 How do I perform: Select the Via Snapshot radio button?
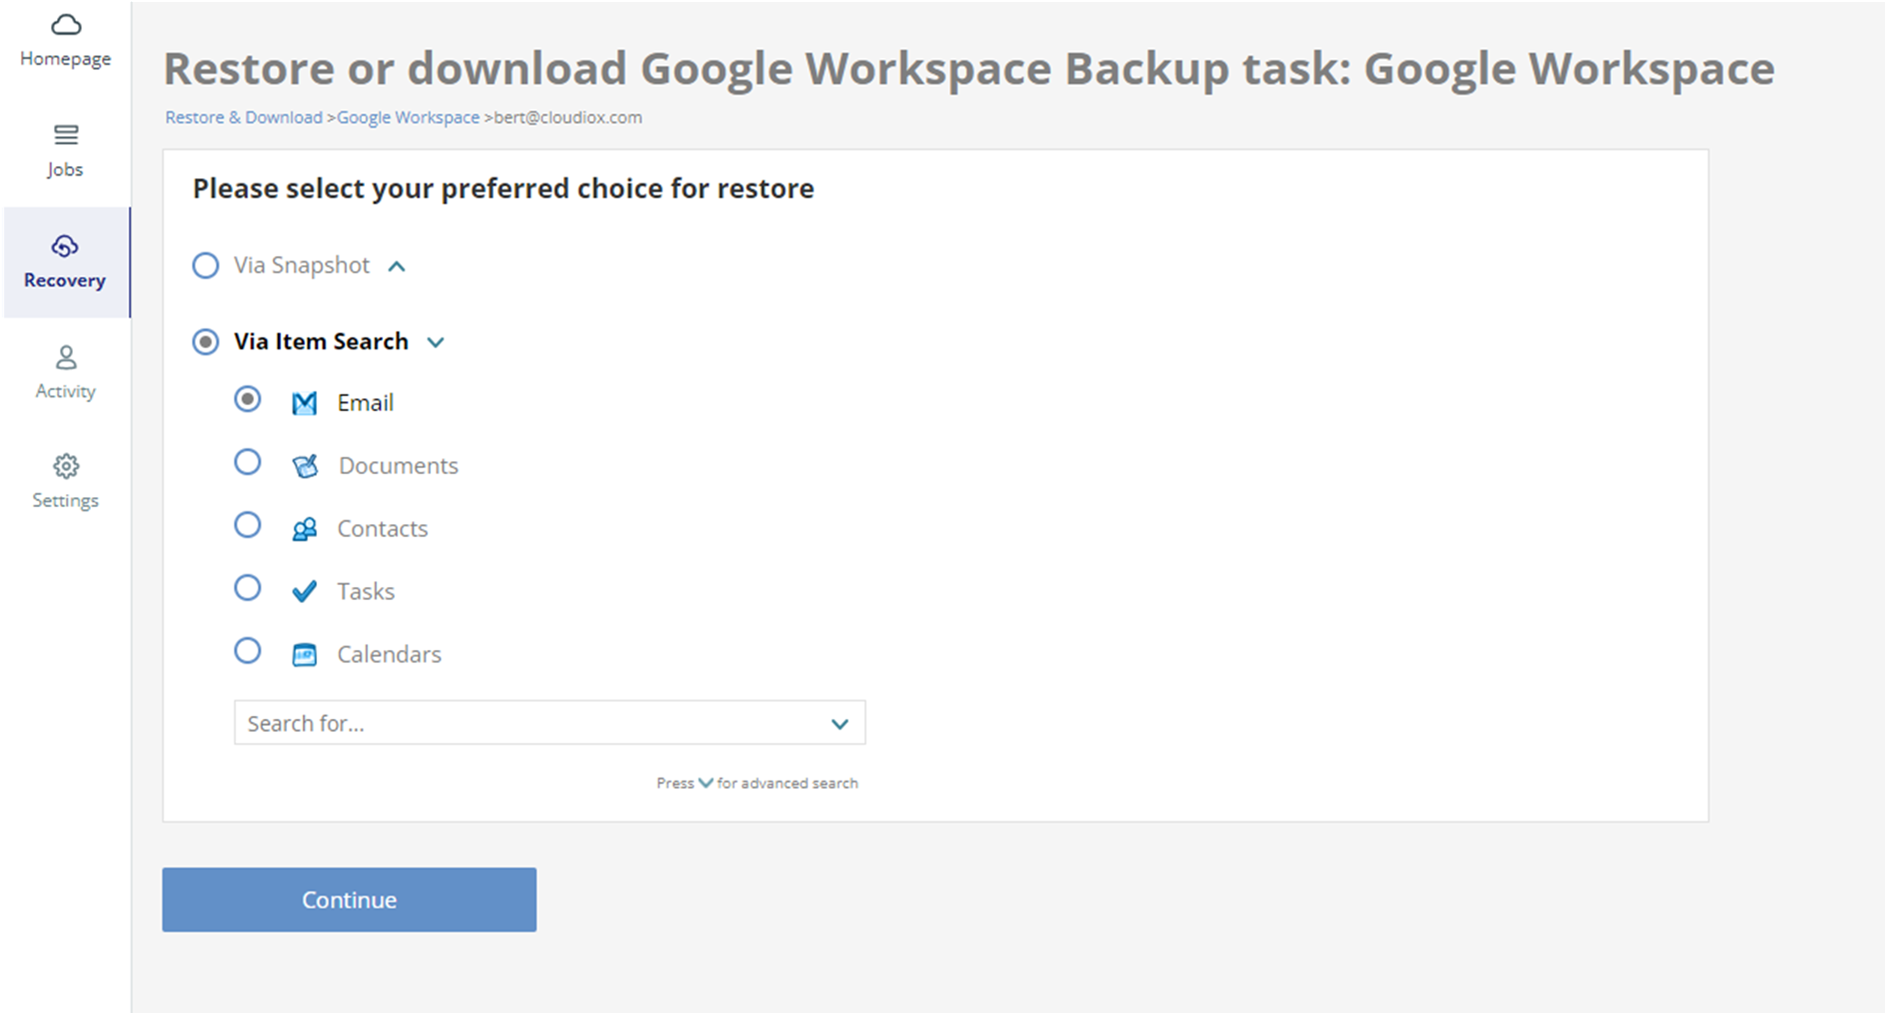[x=205, y=265]
